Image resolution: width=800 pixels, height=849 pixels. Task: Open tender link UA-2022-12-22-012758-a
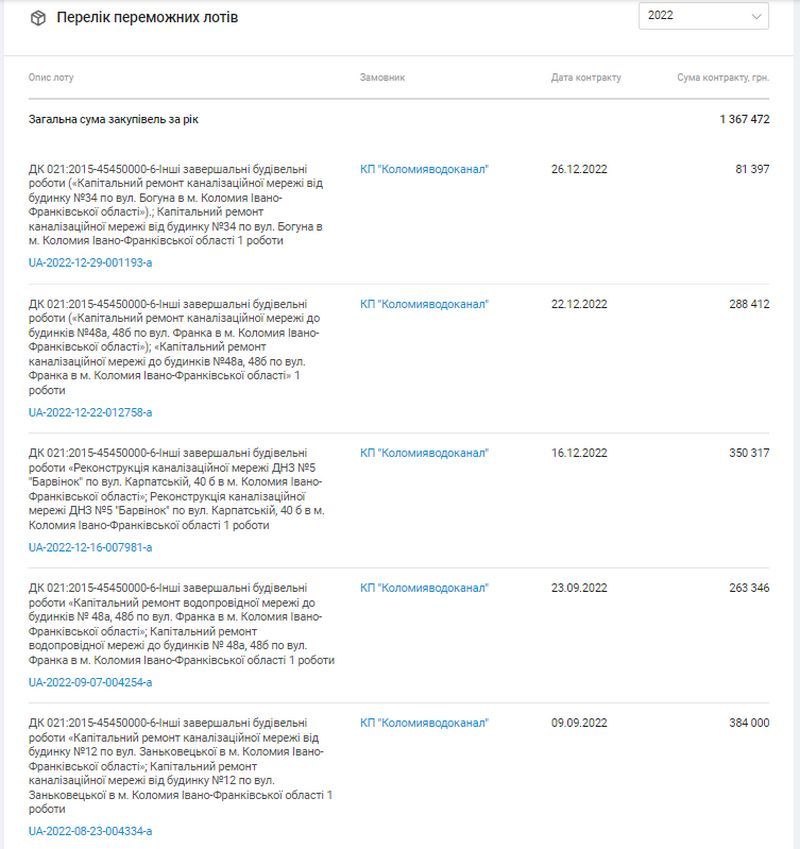point(90,412)
